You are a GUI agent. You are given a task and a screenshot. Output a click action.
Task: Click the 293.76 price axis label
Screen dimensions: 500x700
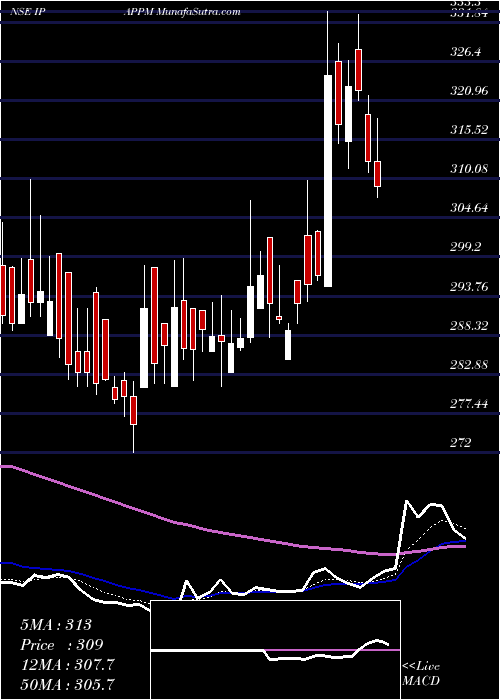pyautogui.click(x=470, y=286)
